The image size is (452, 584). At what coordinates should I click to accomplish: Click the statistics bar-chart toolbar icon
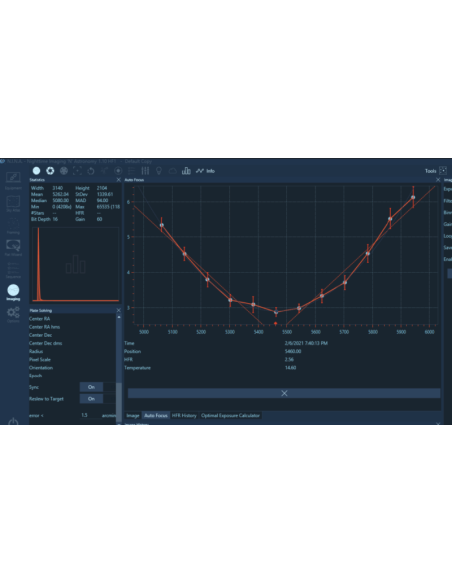pyautogui.click(x=186, y=171)
